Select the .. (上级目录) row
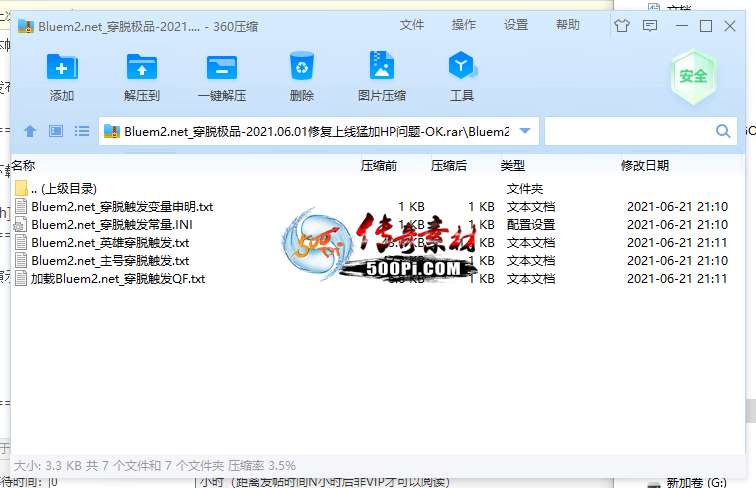This screenshot has width=756, height=488. (x=377, y=189)
